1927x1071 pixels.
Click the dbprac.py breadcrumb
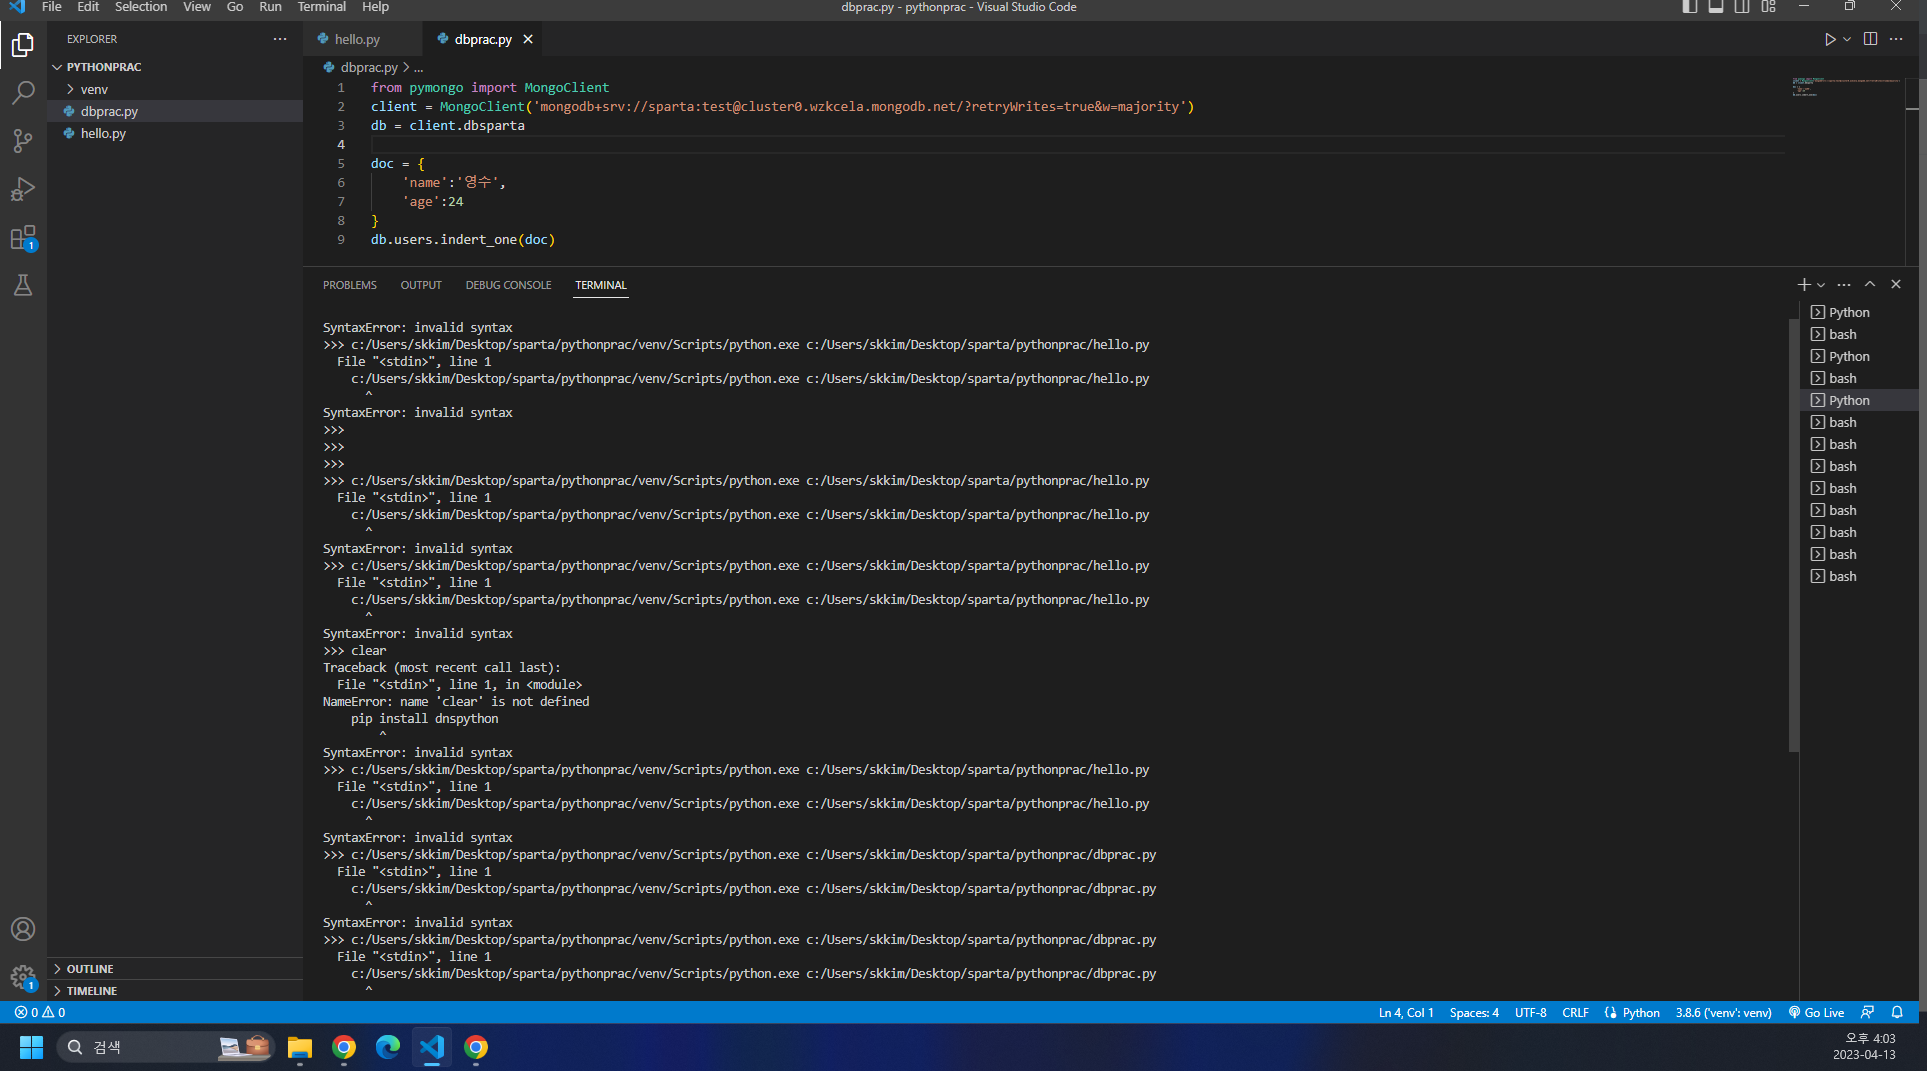(369, 67)
